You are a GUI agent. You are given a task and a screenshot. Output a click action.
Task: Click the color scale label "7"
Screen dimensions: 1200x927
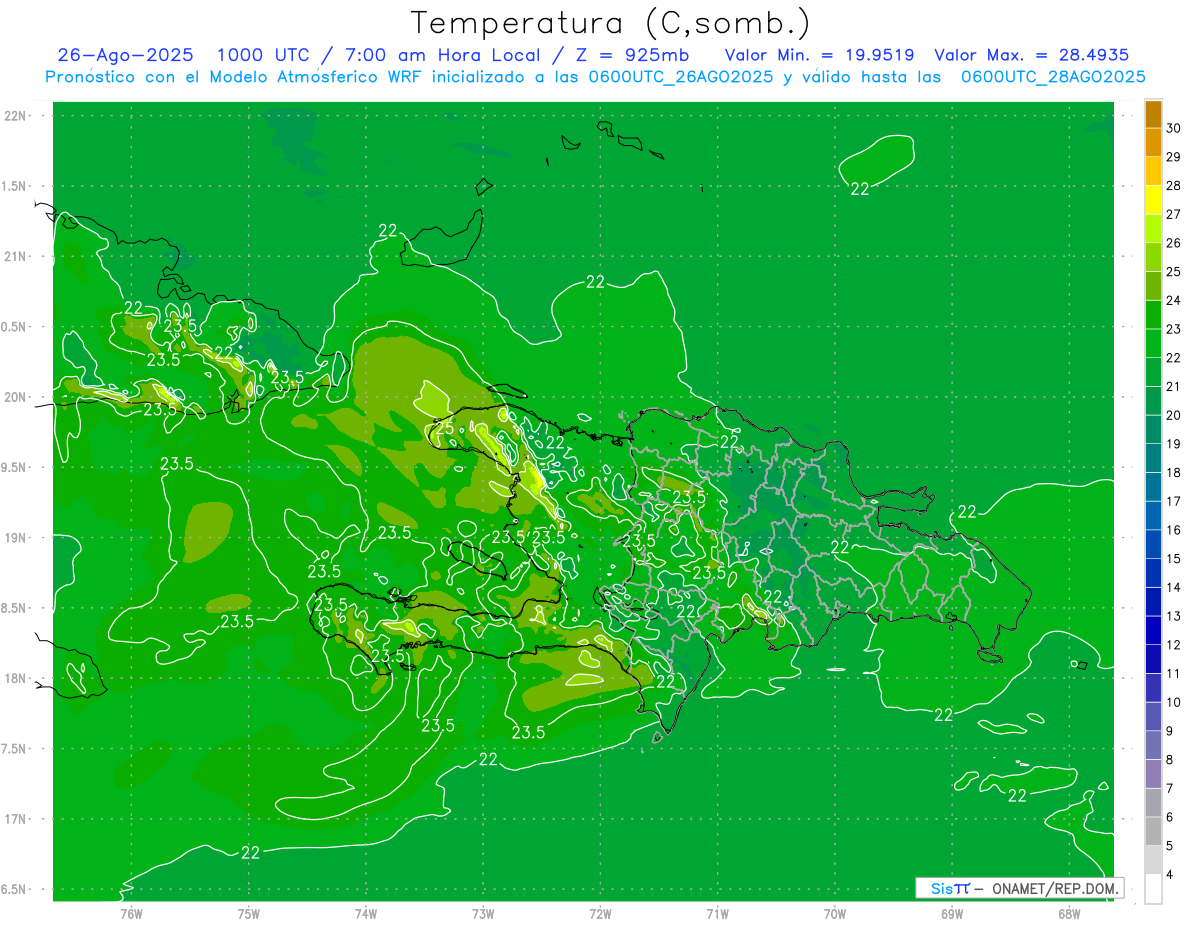(1171, 788)
